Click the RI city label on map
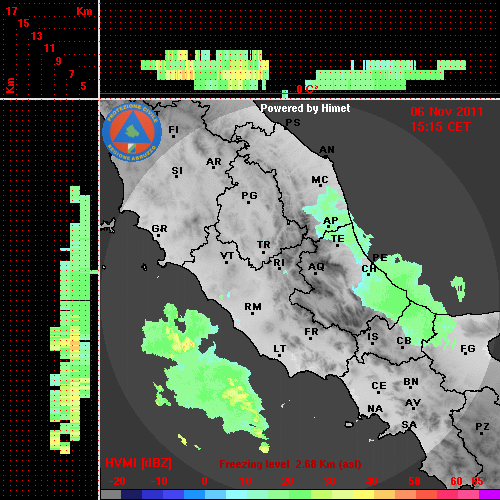 279,263
